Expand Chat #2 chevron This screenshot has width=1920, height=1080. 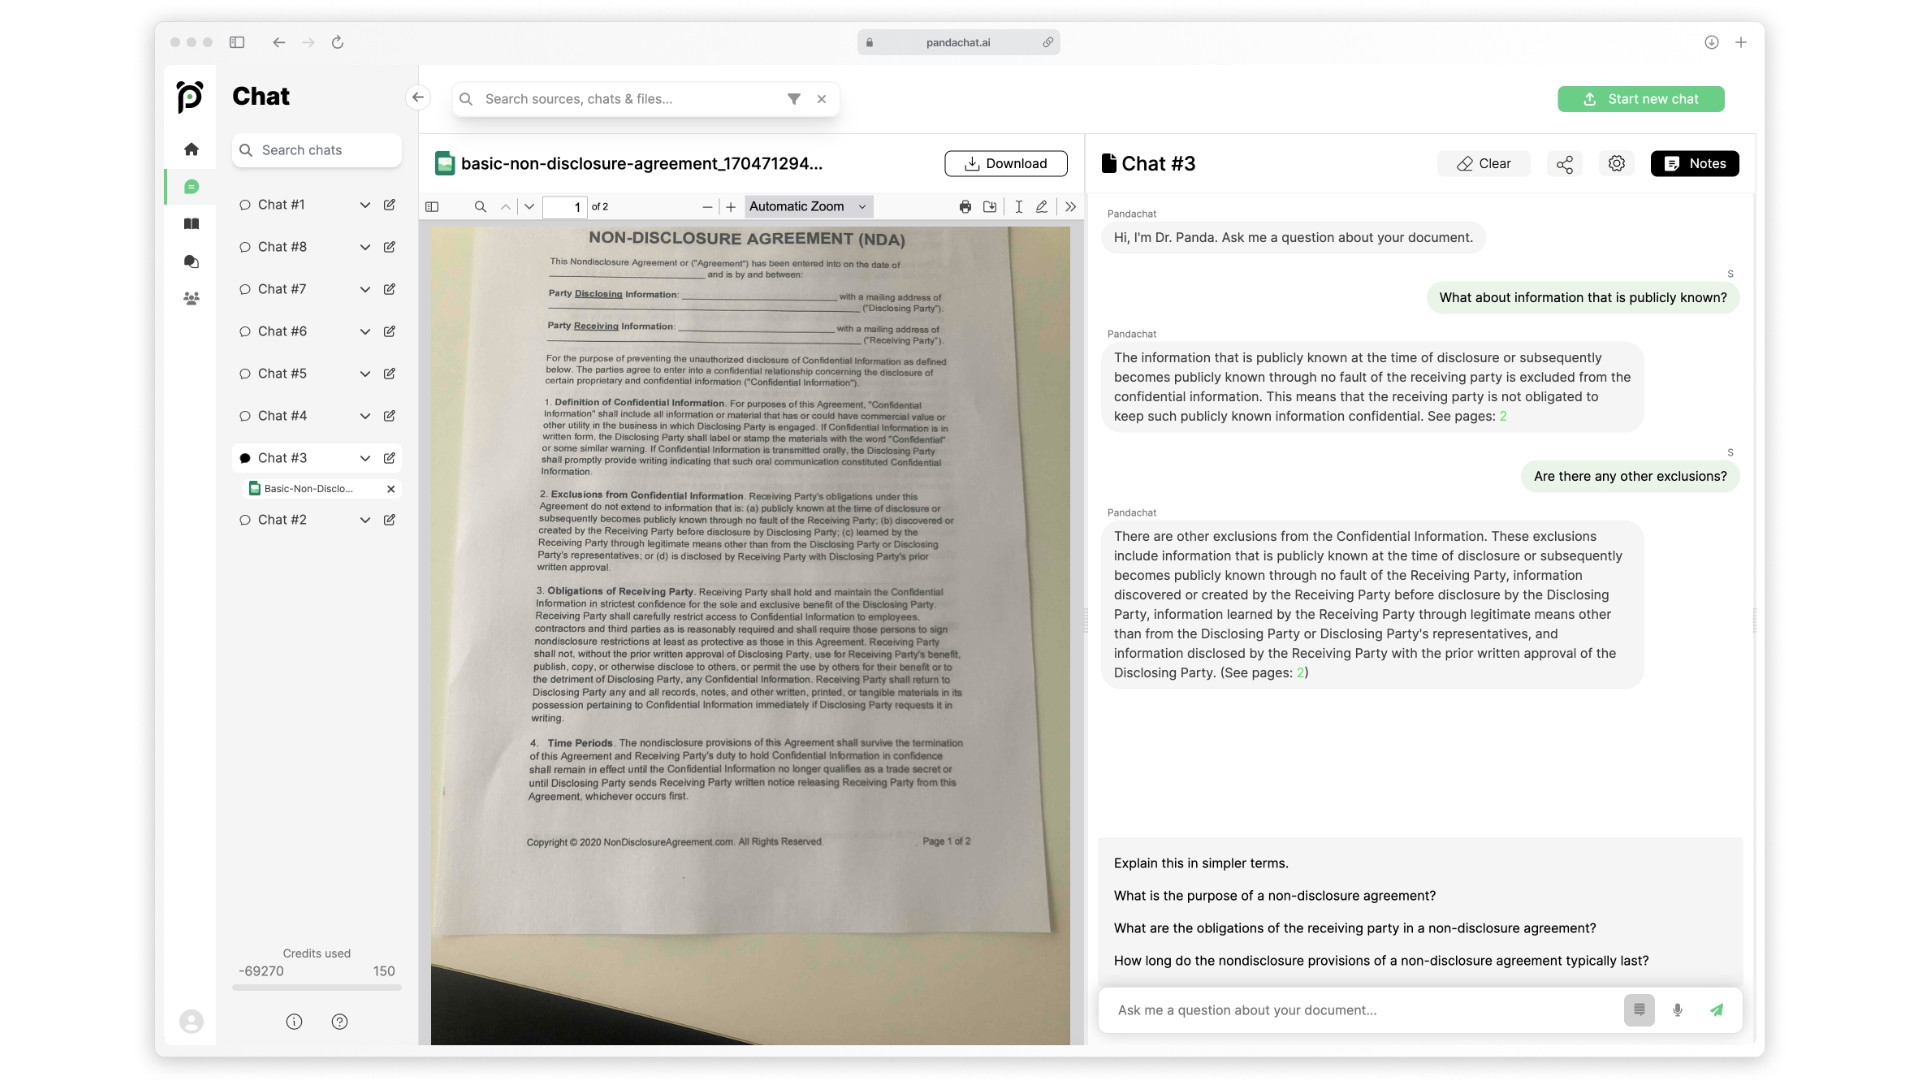coord(365,520)
